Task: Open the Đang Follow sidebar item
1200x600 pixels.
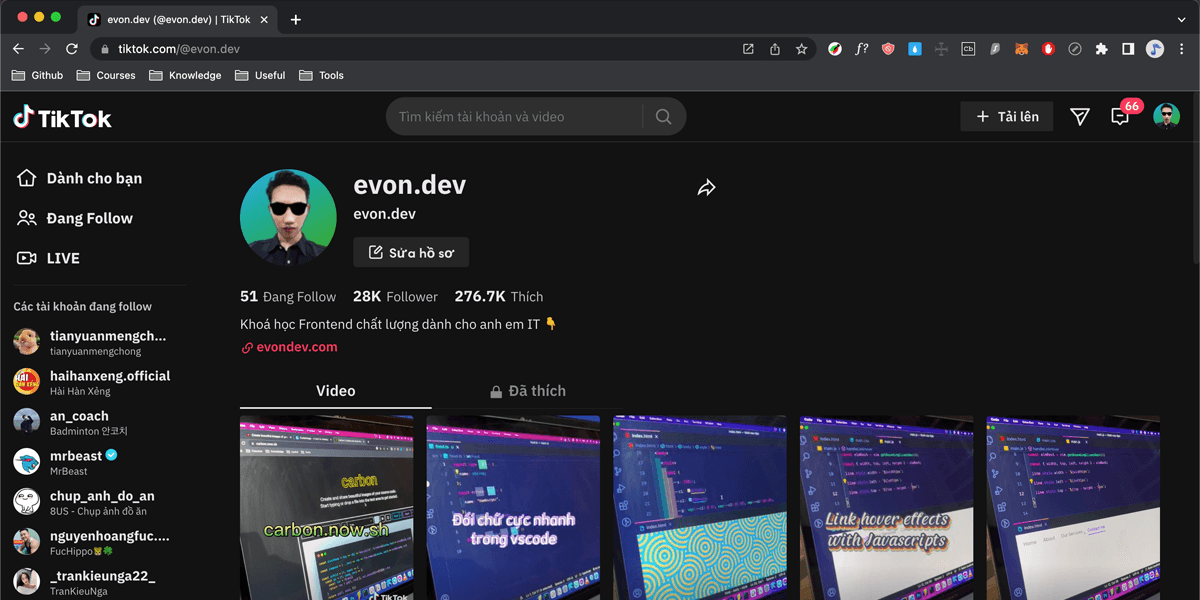Action: pyautogui.click(x=75, y=218)
